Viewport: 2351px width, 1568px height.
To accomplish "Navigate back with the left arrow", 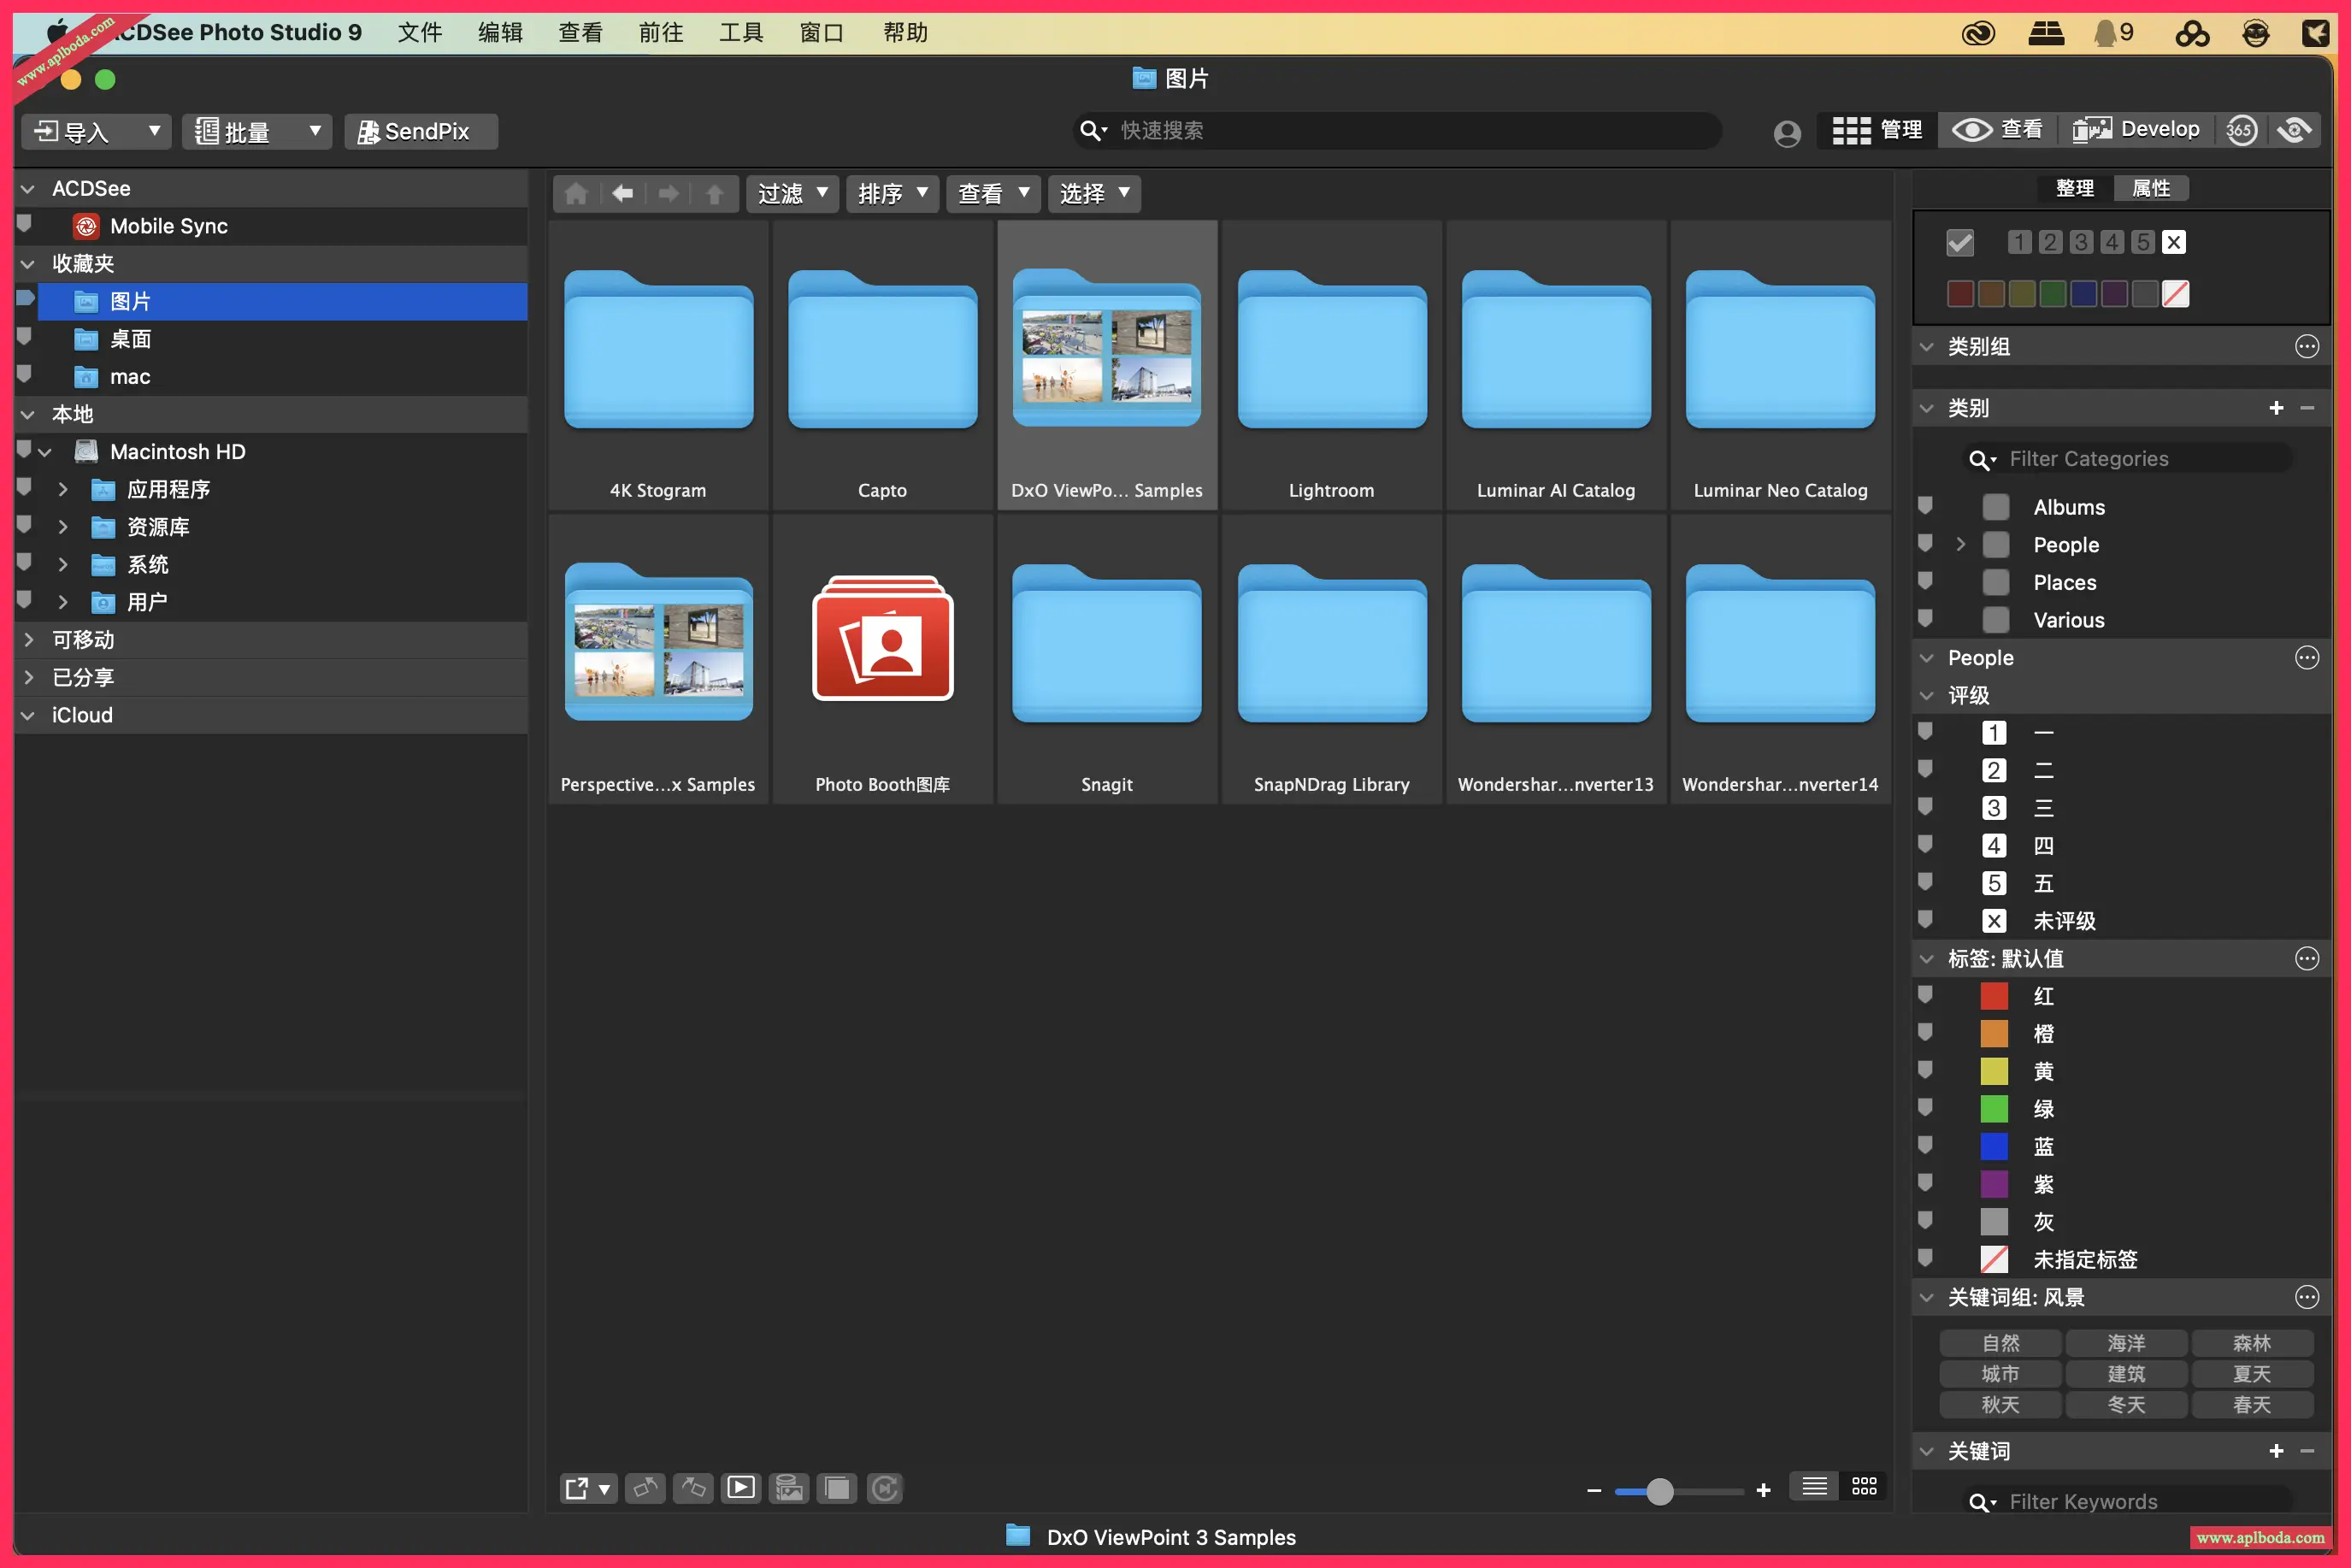I will pos(622,193).
